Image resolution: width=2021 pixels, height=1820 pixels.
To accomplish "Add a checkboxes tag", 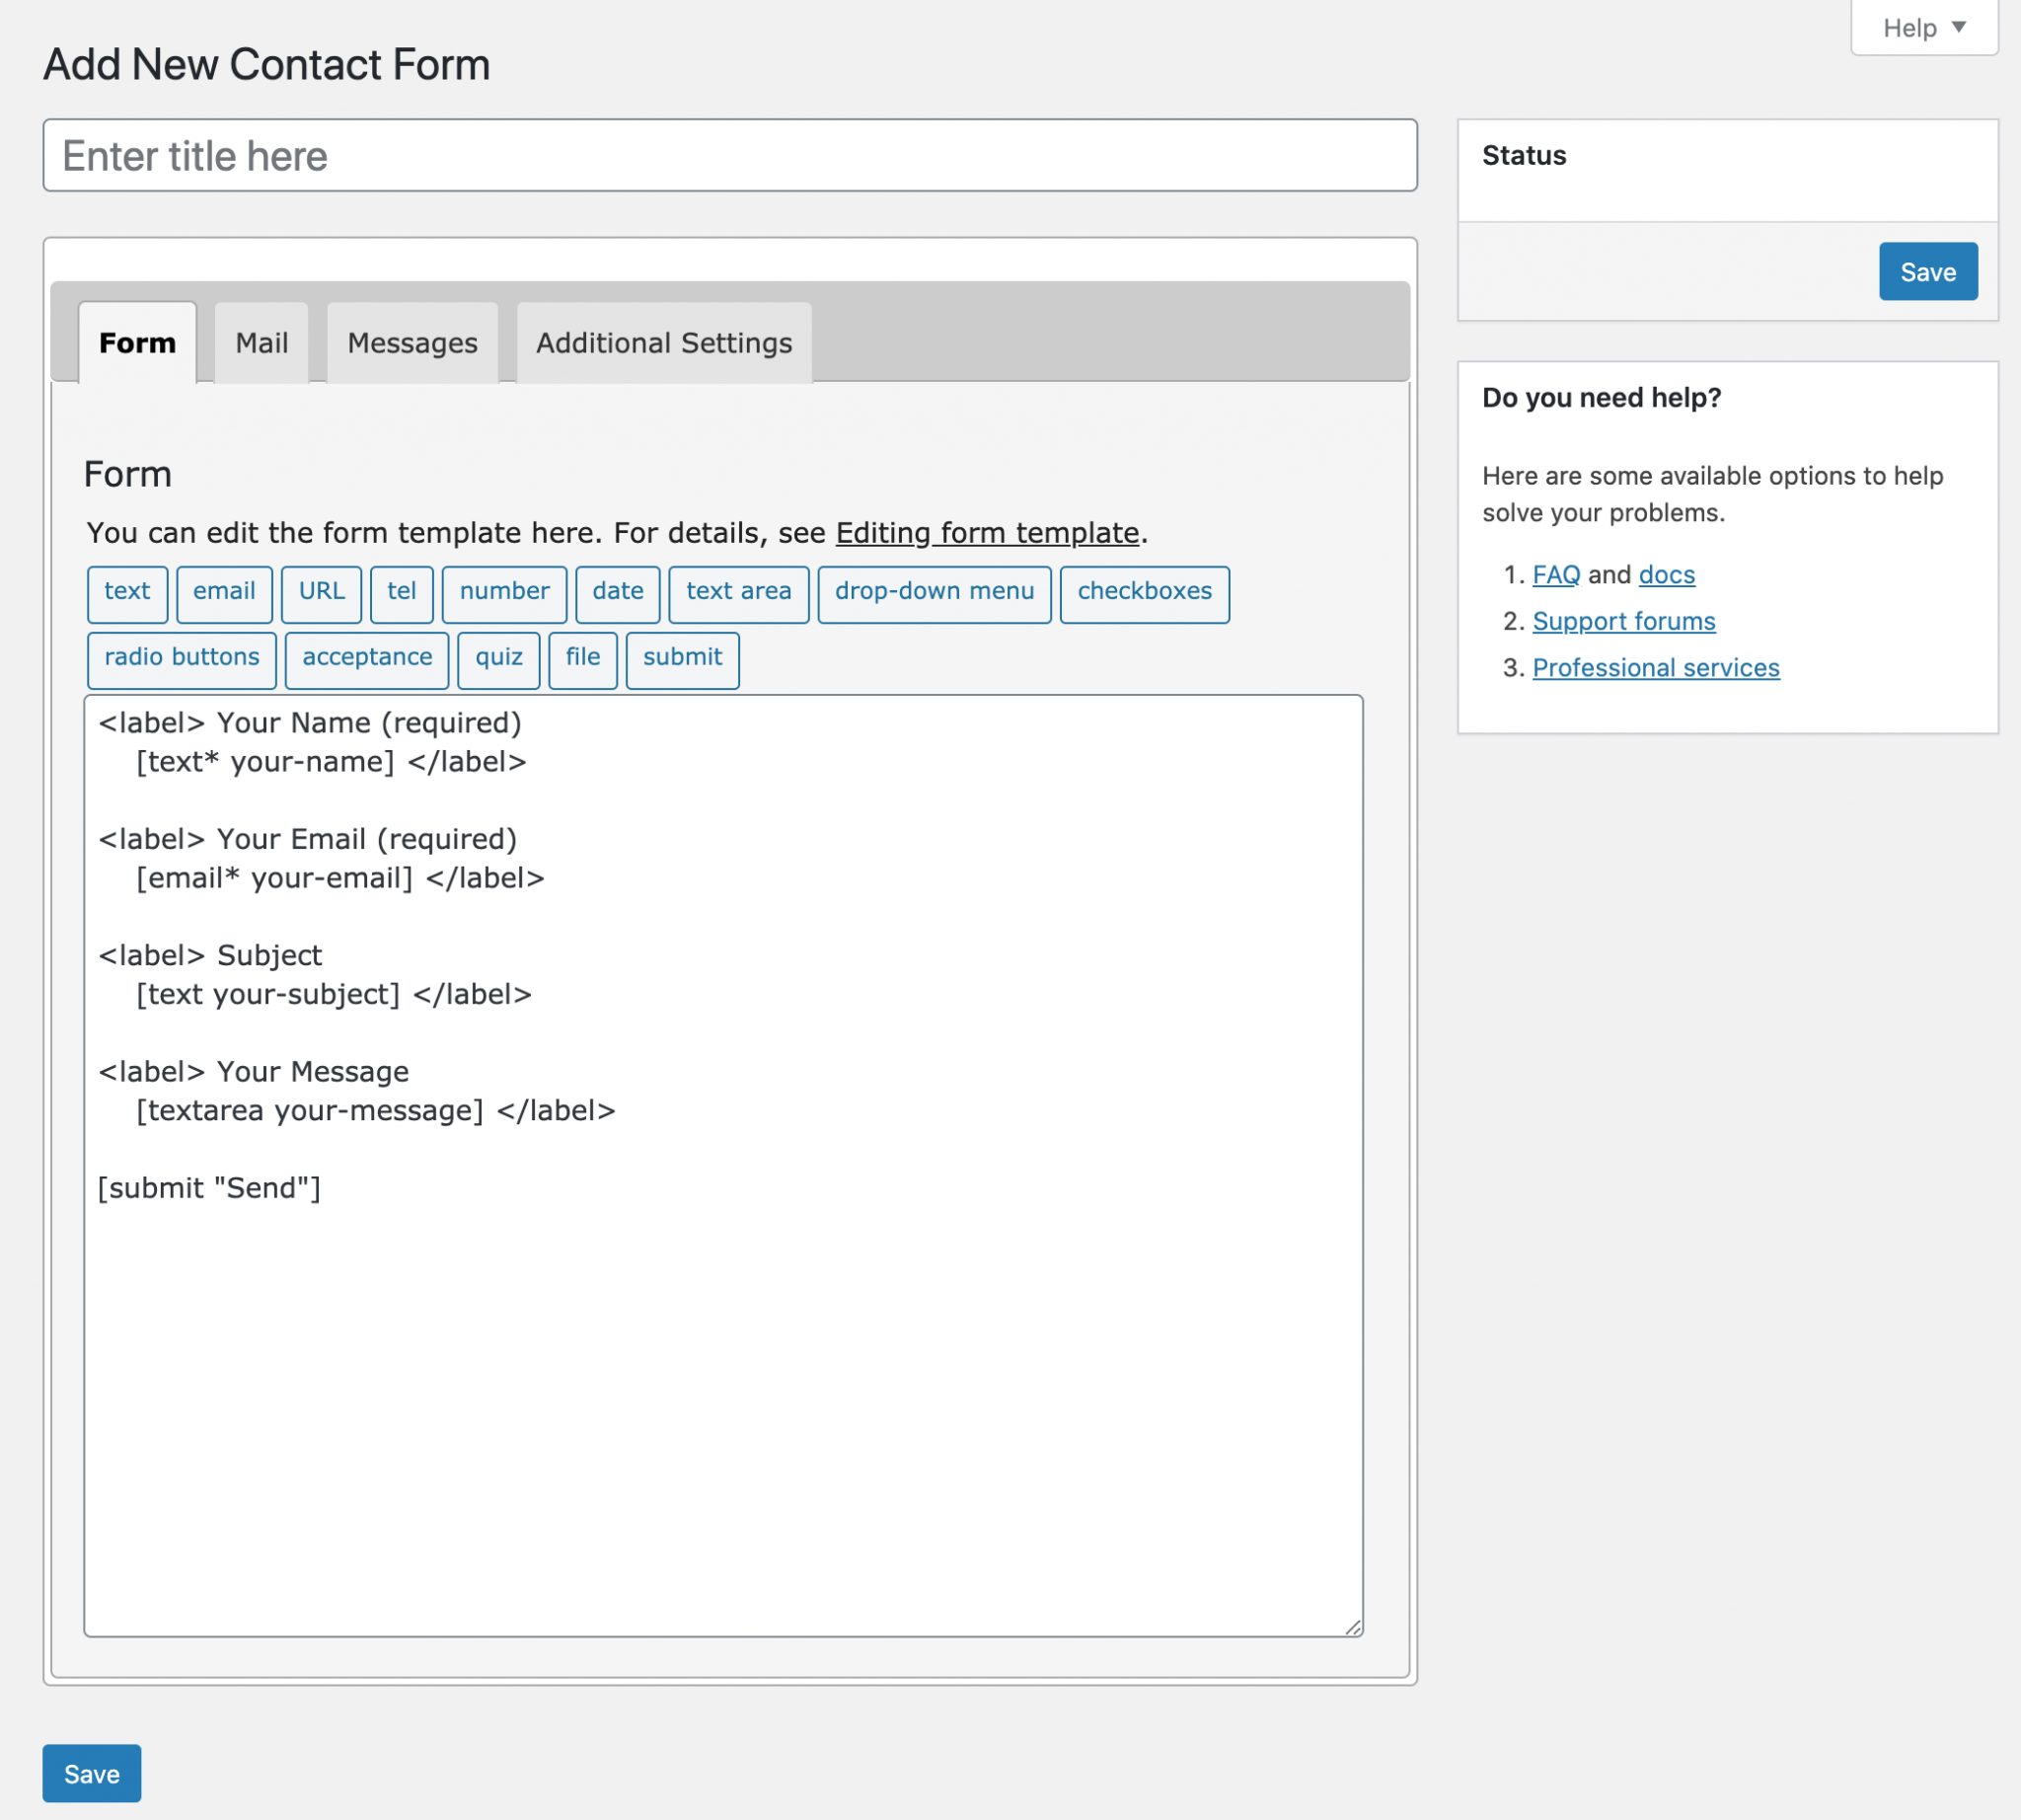I will click(1143, 592).
